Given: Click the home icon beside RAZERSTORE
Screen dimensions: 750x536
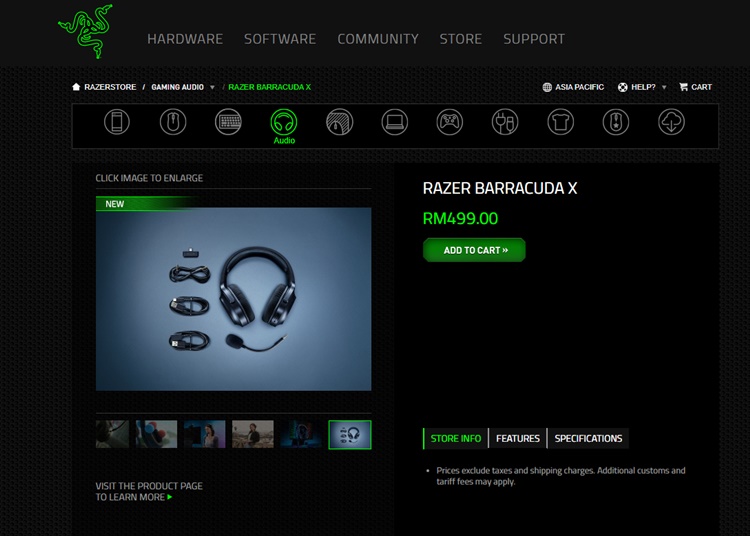Looking at the screenshot, I should click(x=76, y=87).
